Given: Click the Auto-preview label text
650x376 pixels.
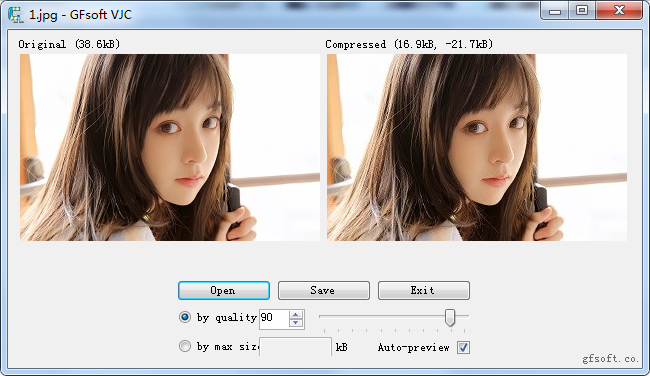Looking at the screenshot, I should (413, 347).
